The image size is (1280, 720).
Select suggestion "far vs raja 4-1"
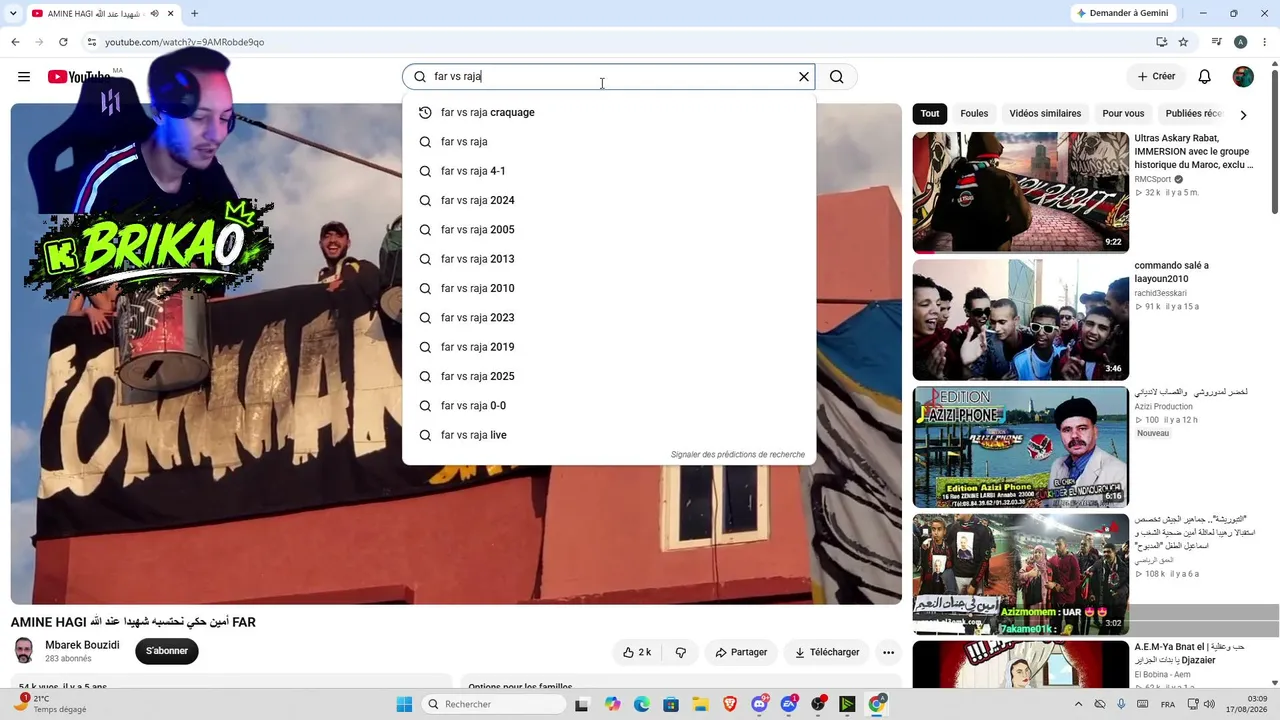609,171
